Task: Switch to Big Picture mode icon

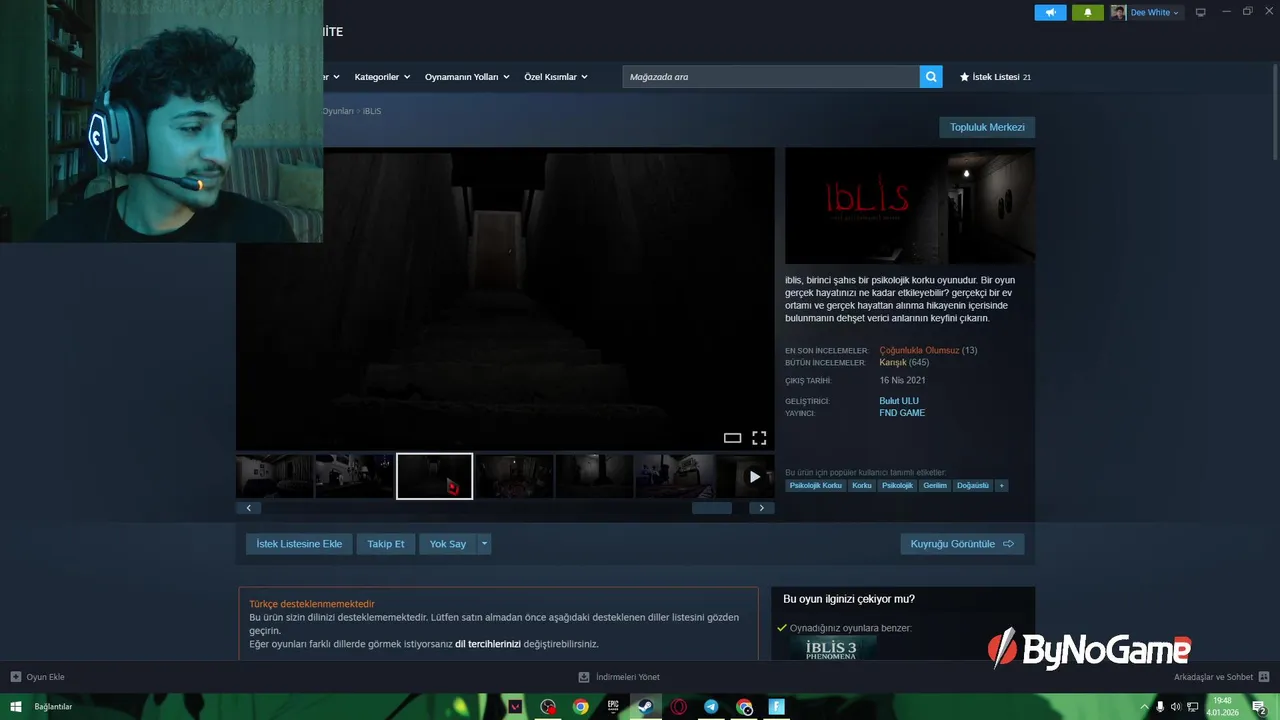Action: coord(1201,12)
